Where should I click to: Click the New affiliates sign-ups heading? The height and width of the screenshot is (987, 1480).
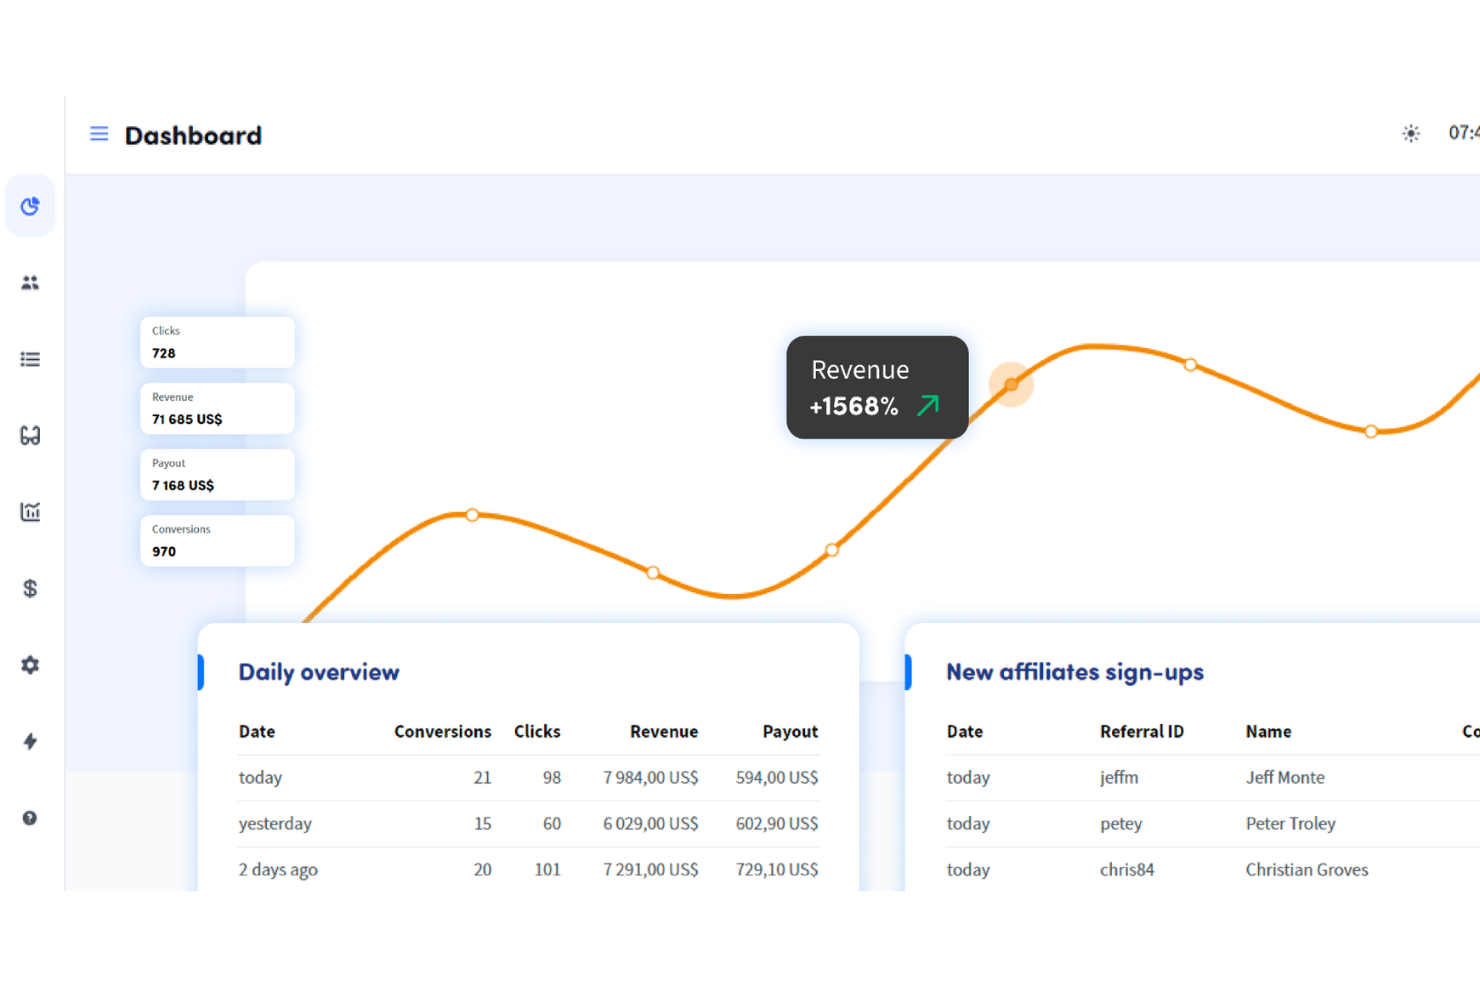[x=1075, y=672]
